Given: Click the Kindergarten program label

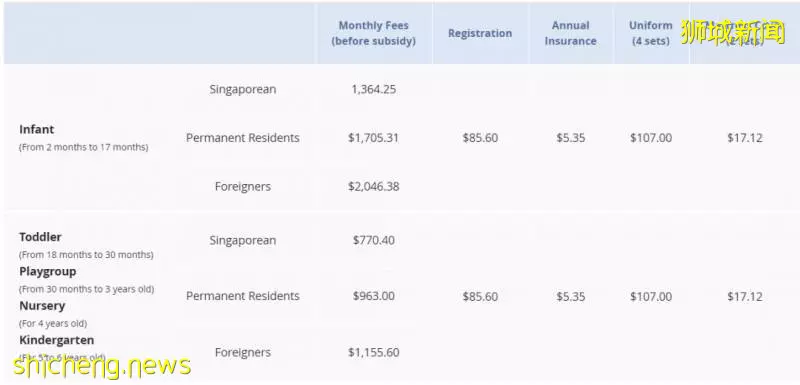Looking at the screenshot, I should tap(57, 340).
